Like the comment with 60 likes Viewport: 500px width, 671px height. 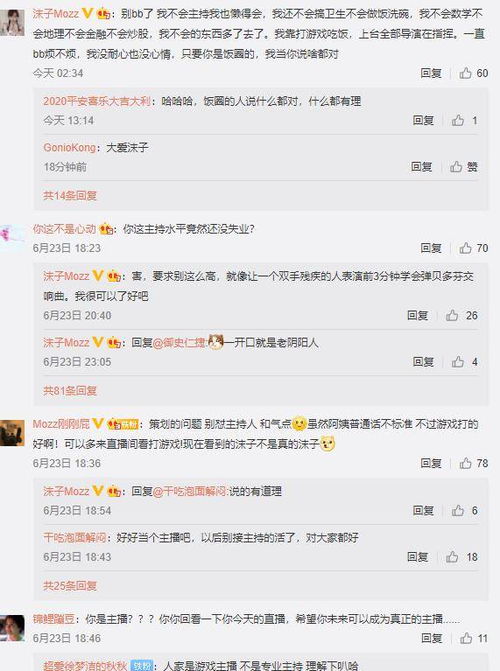coord(473,73)
